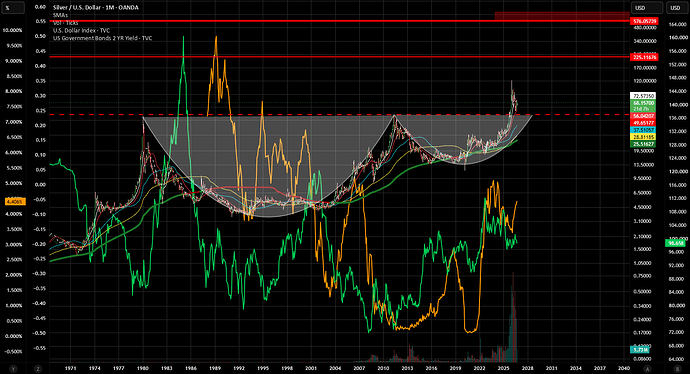This screenshot has width=690, height=374.
Task: Click the 2010 label on time axis
Action: pyautogui.click(x=383, y=368)
